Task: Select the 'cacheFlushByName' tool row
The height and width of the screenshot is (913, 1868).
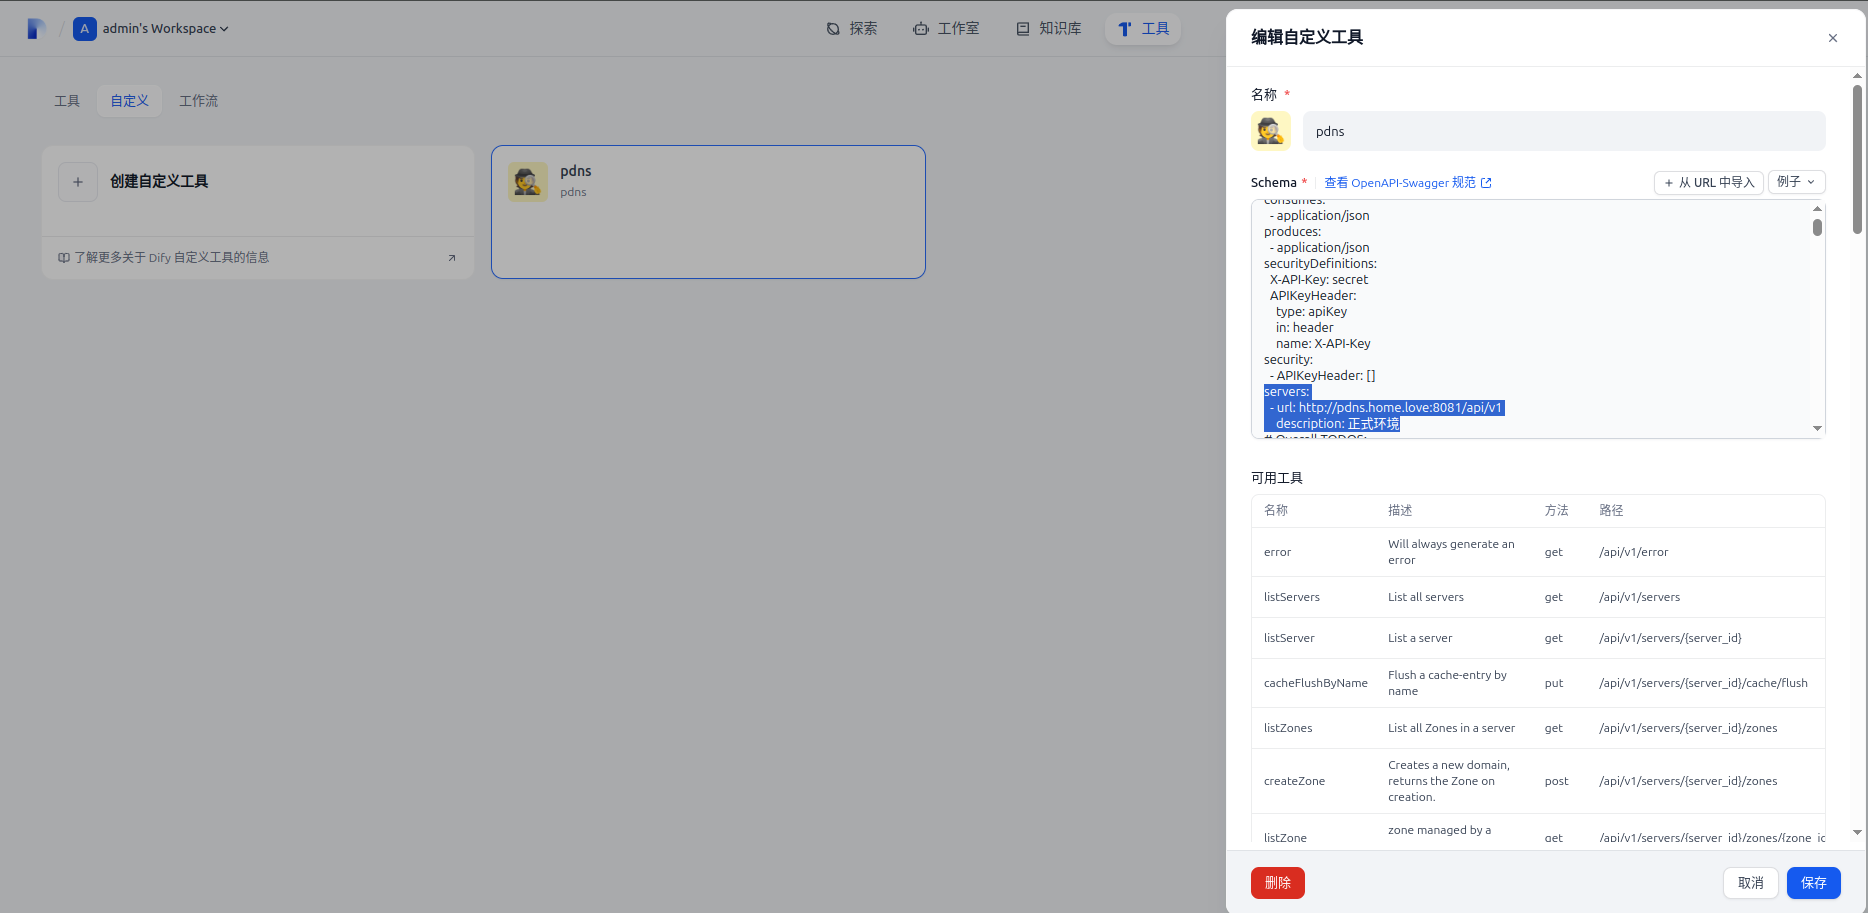Action: pyautogui.click(x=1538, y=683)
